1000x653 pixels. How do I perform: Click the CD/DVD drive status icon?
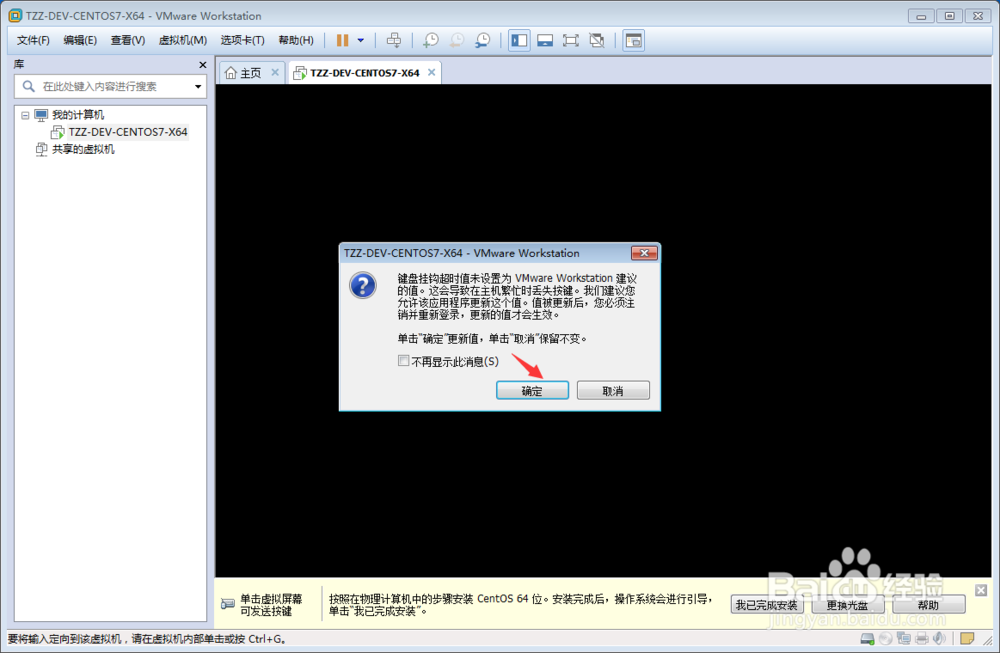[x=885, y=638]
